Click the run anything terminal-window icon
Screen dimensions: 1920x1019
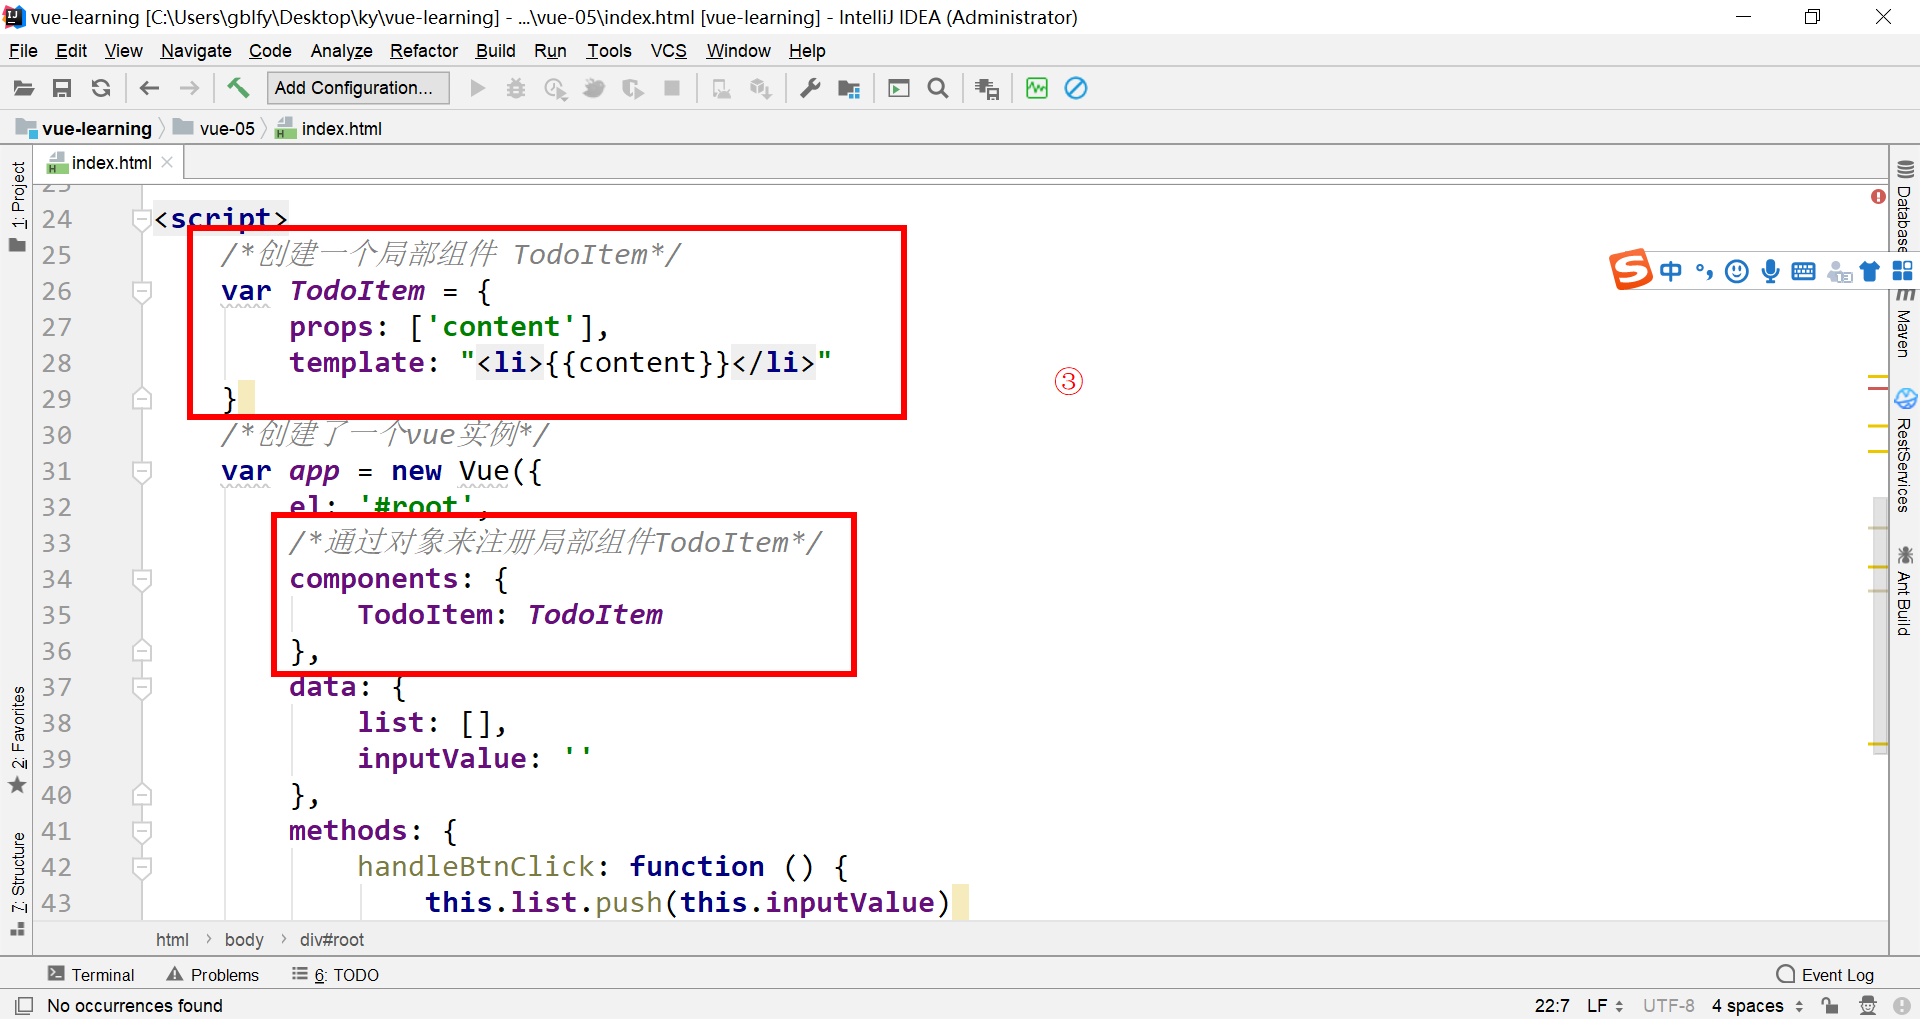pos(899,89)
